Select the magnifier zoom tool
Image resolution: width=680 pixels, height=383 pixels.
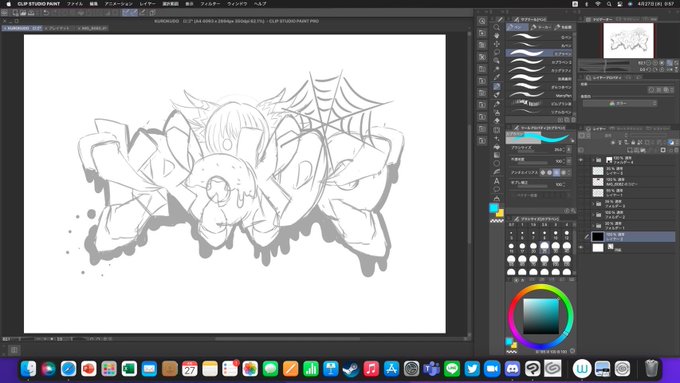click(x=497, y=27)
